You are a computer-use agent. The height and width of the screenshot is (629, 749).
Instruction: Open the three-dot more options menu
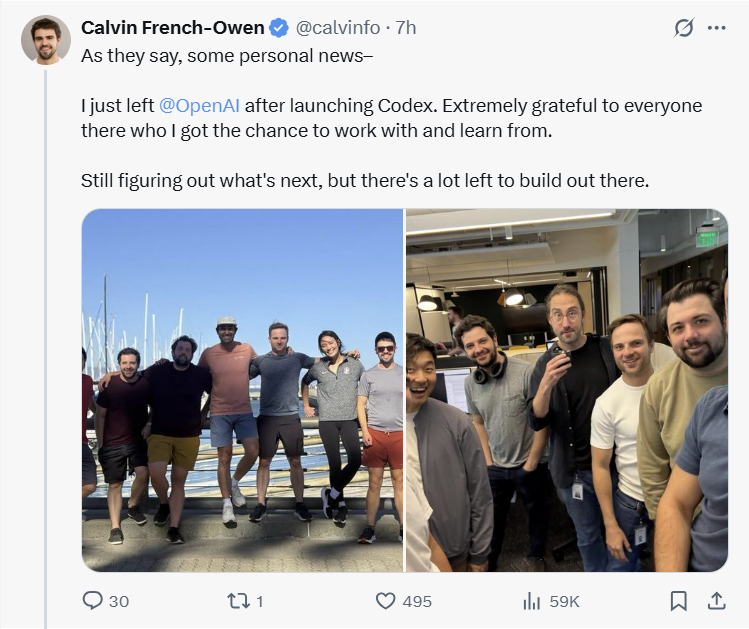click(x=716, y=28)
